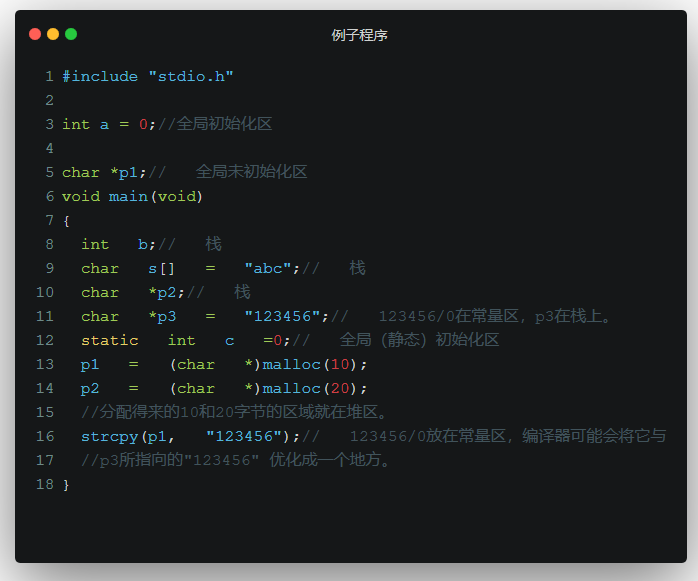
Task: Click the s[] array name
Action: pos(161,268)
